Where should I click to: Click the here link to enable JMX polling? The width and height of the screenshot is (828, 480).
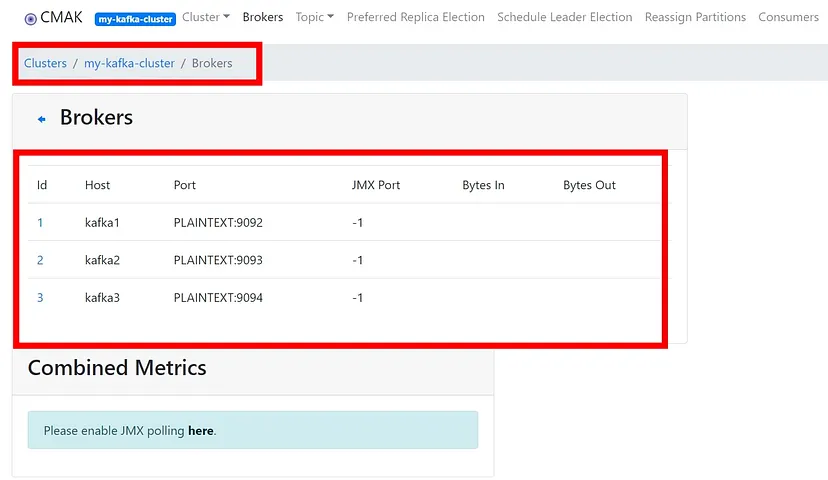tap(201, 430)
